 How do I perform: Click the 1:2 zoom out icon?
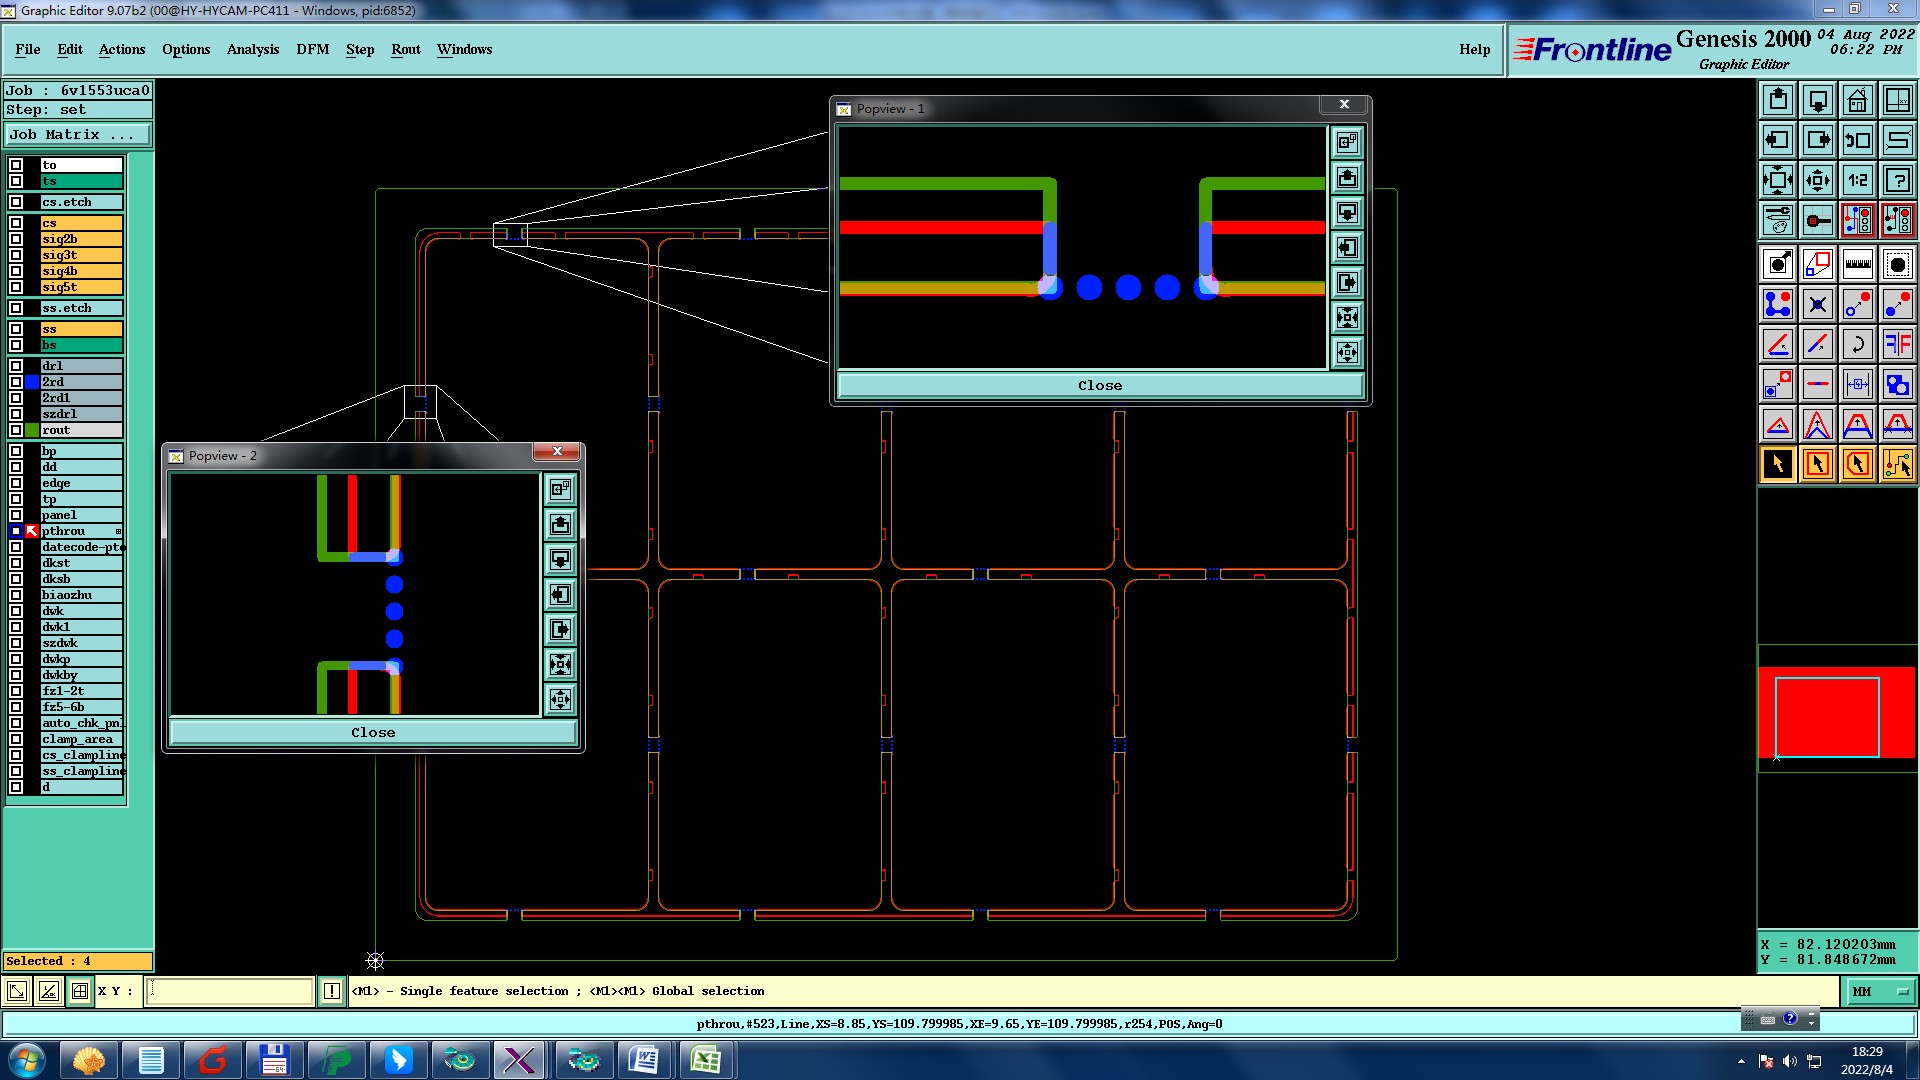pyautogui.click(x=1857, y=180)
